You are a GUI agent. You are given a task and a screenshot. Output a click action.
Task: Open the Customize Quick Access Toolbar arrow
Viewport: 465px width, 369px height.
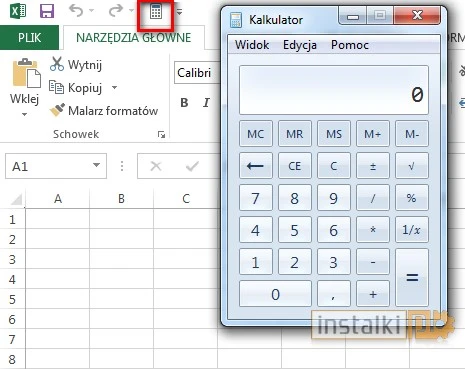[179, 12]
